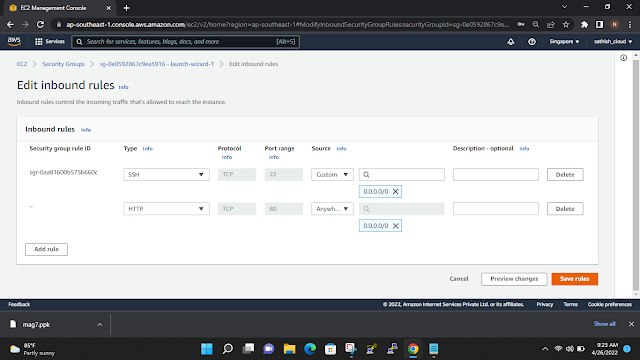Open Cookie preferences in the footer
Viewport: 640px width, 360px height.
pos(609,304)
